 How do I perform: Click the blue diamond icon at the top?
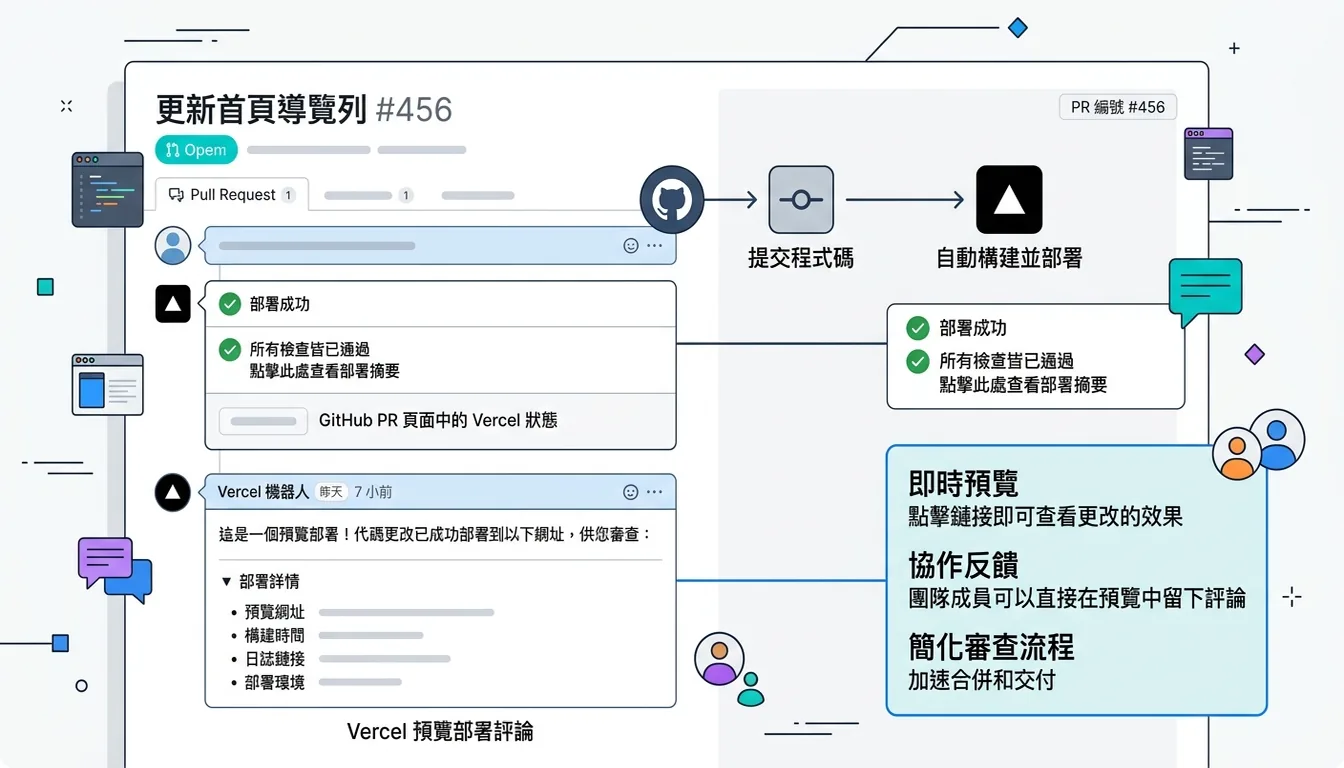pyautogui.click(x=1017, y=28)
